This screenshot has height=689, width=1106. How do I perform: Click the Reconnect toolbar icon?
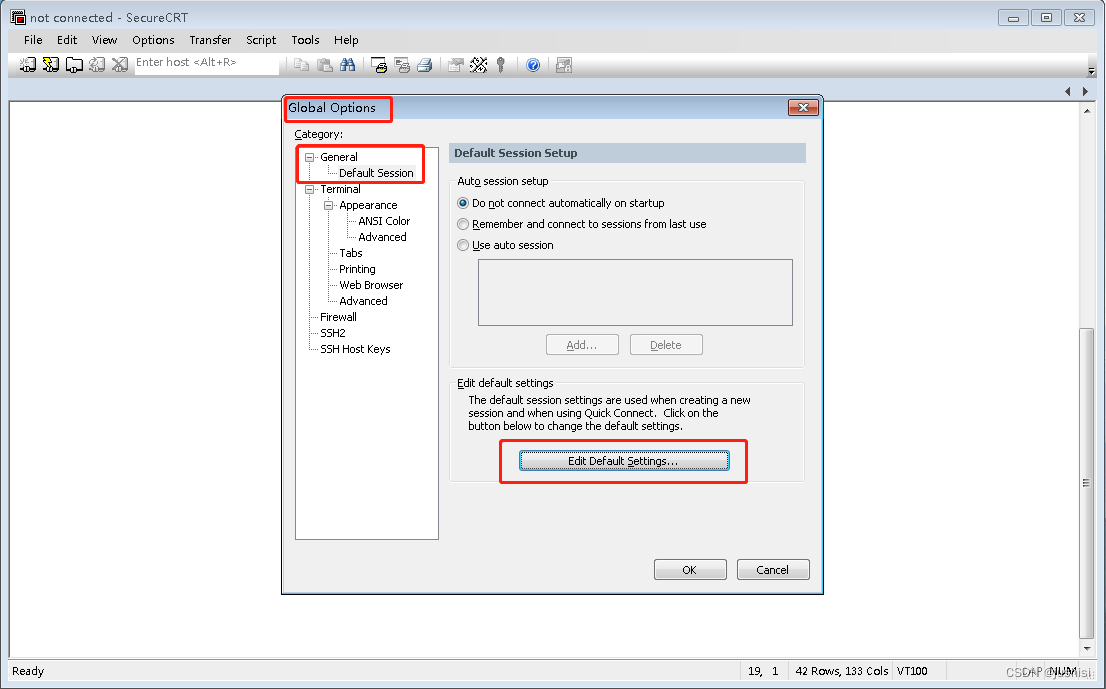pyautogui.click(x=97, y=65)
